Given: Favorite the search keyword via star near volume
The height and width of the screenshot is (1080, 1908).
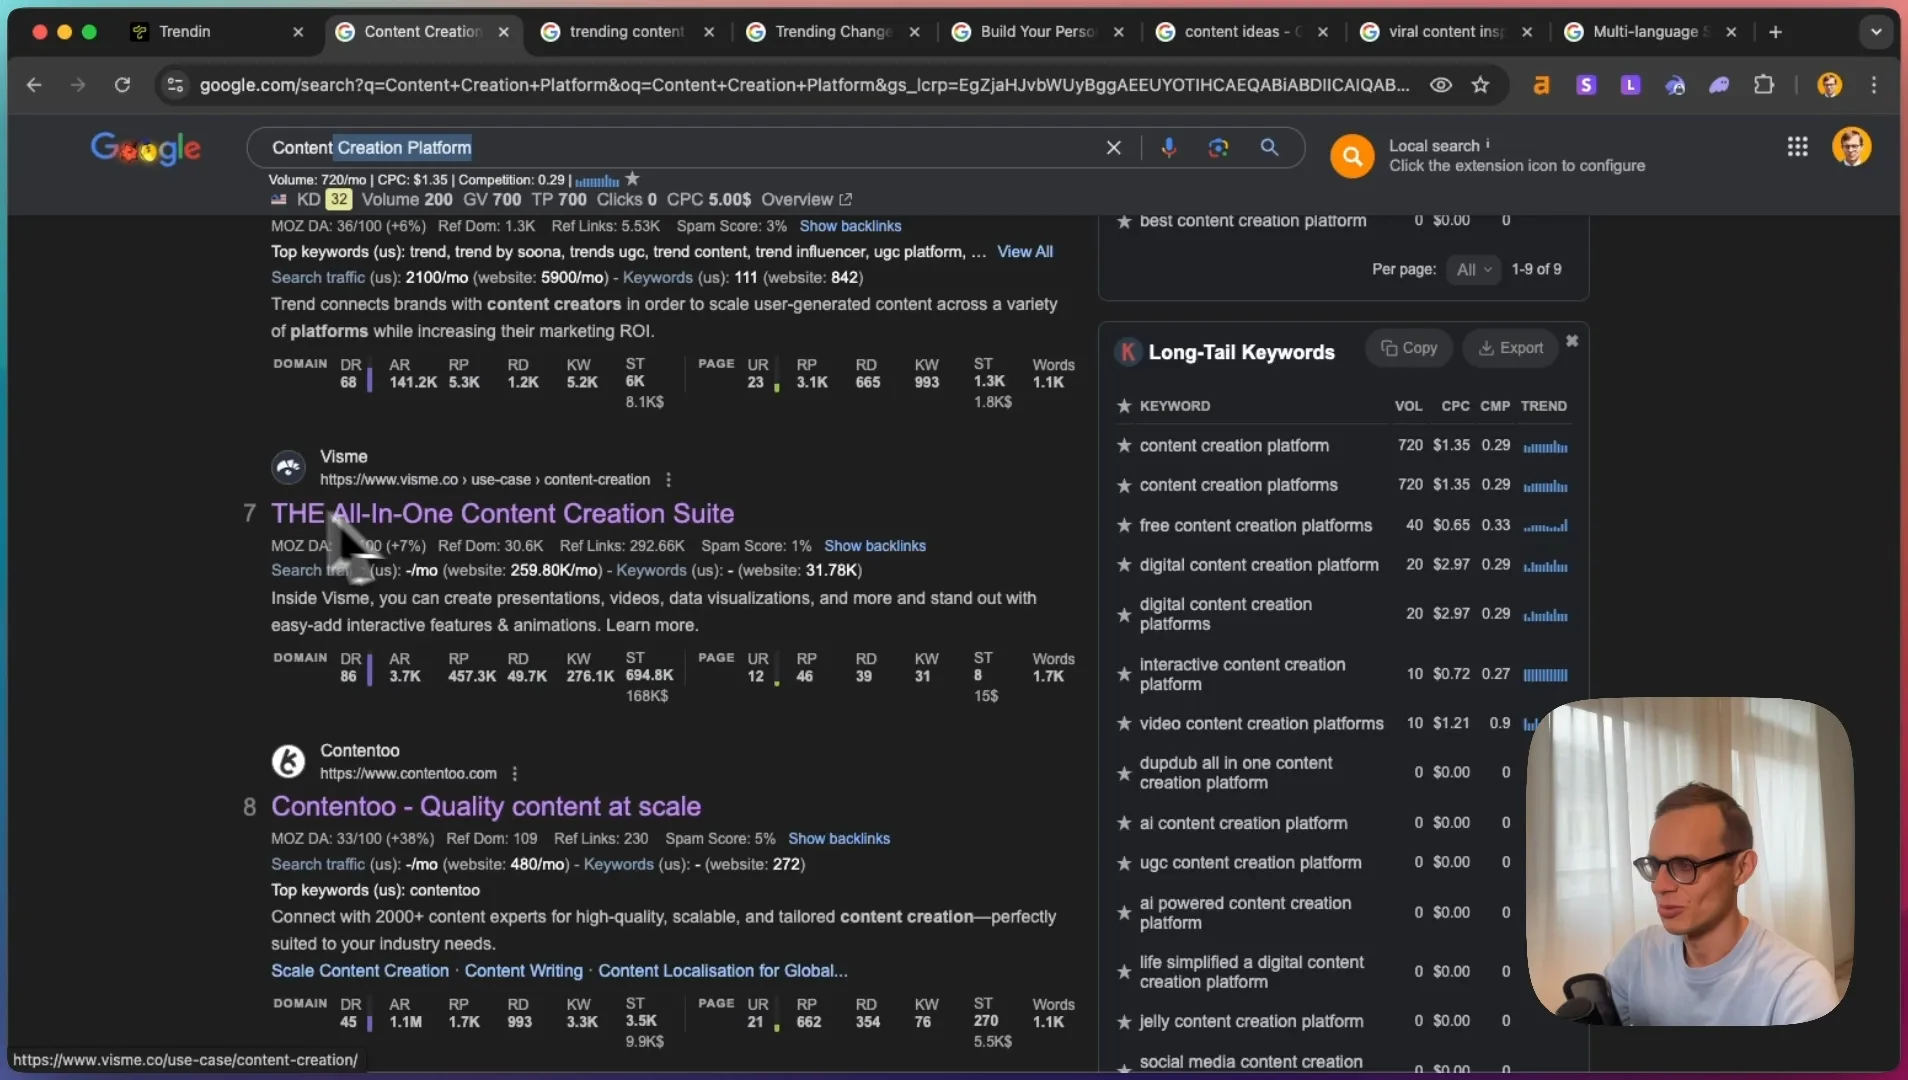Looking at the screenshot, I should point(632,179).
